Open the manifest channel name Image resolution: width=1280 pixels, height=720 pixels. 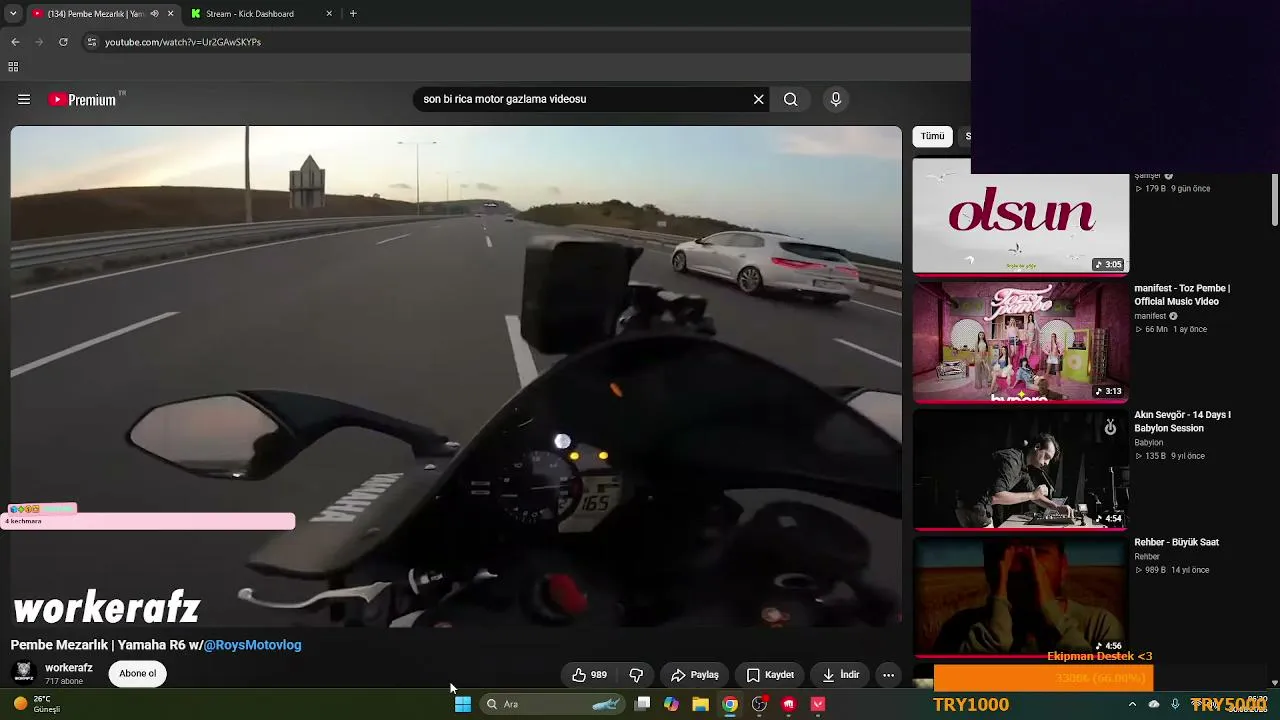tap(1150, 316)
